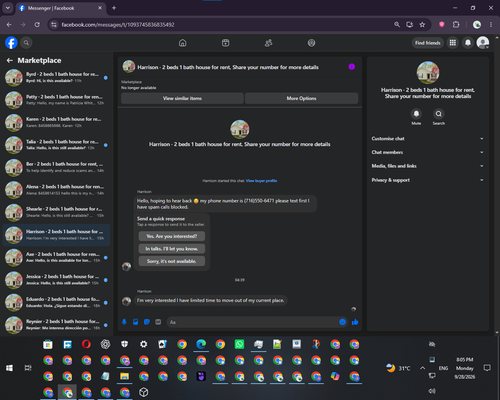Open the Reels video icon in top nav
500x400 pixels.
pos(226,43)
